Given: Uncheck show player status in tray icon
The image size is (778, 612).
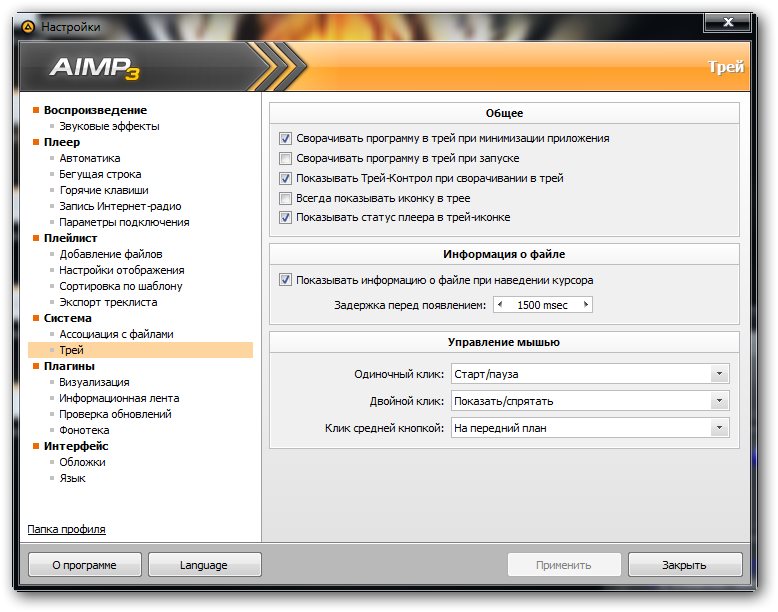Looking at the screenshot, I should click(285, 217).
